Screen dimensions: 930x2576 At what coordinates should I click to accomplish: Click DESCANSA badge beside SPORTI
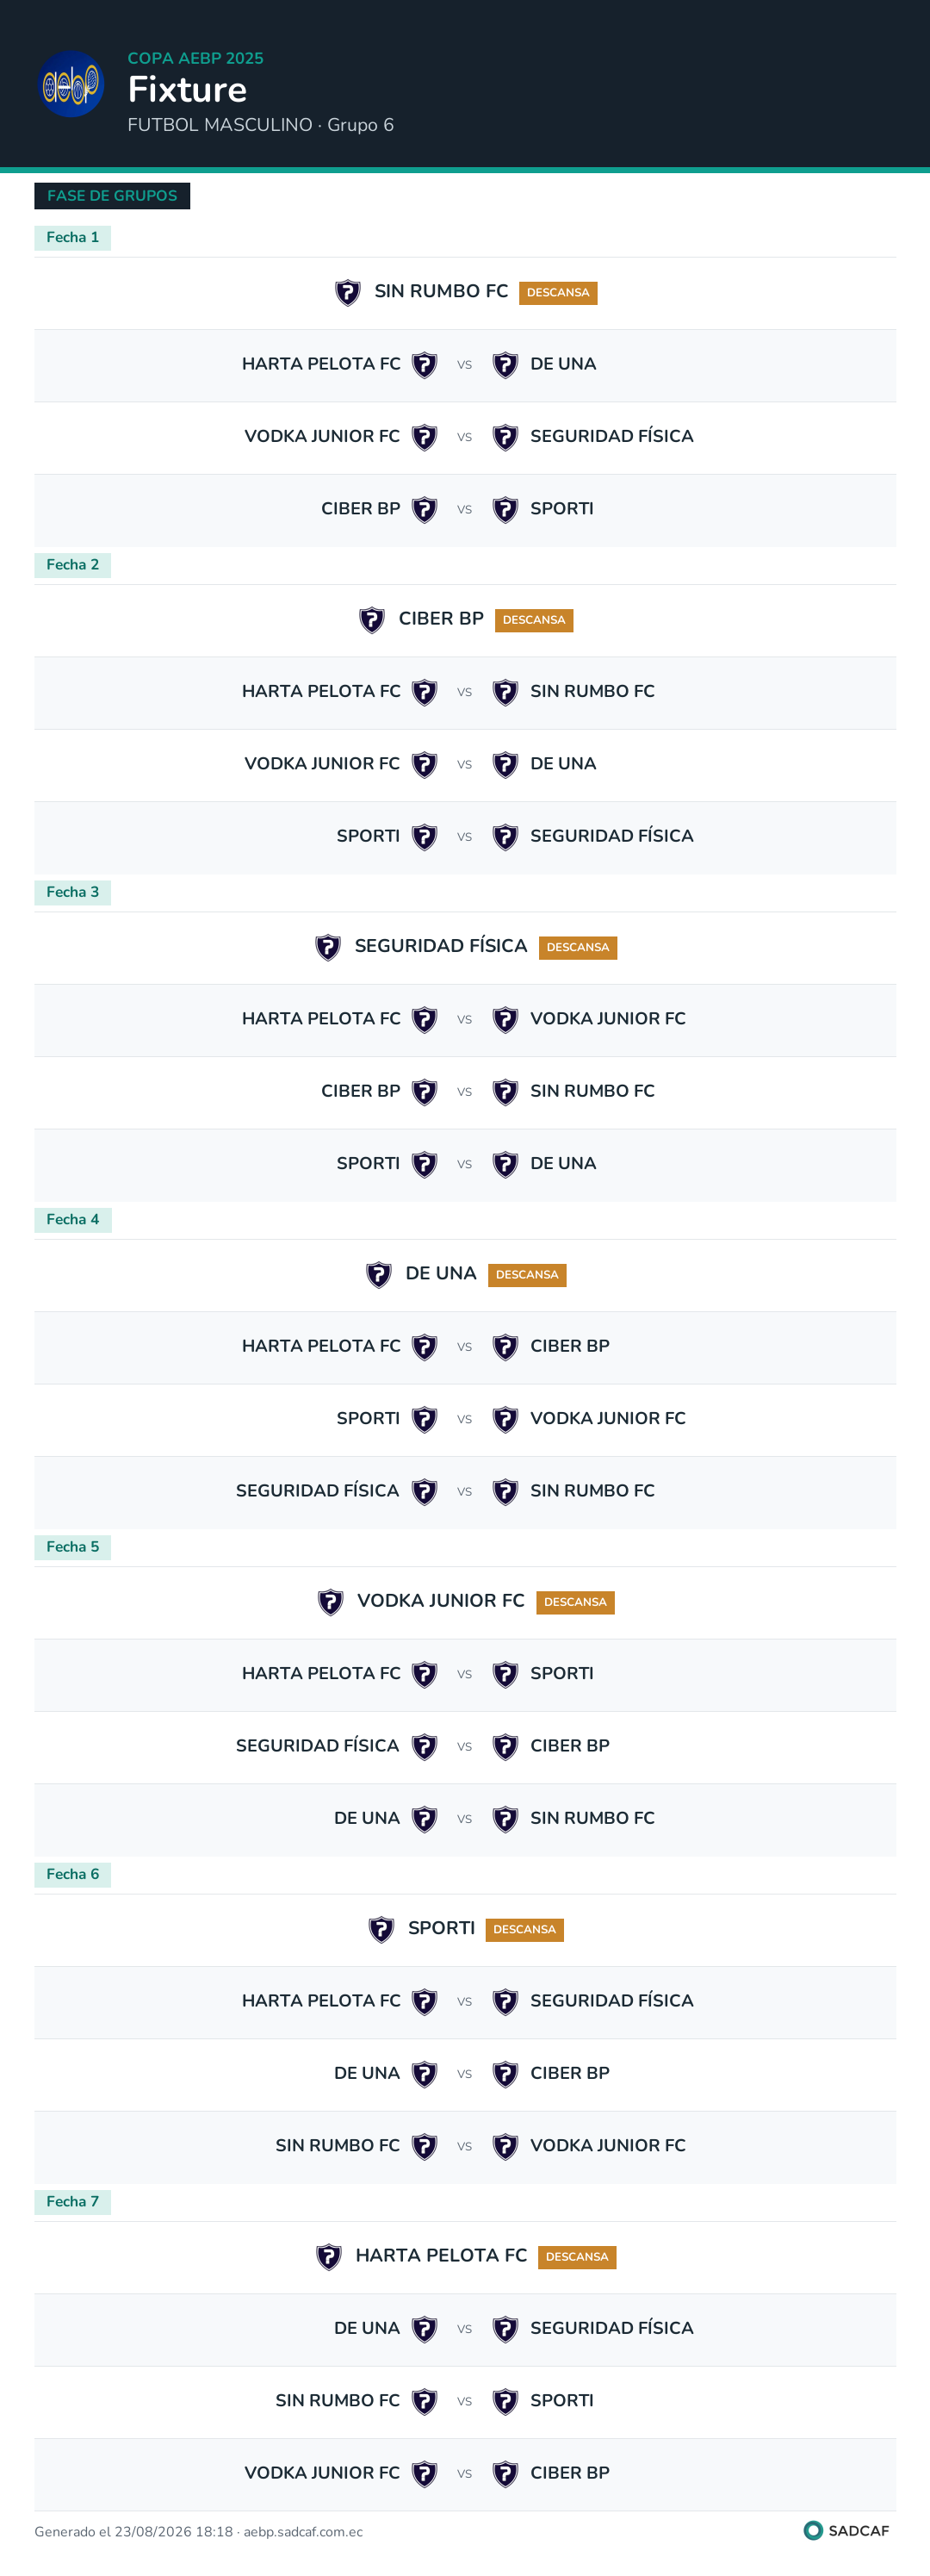coord(524,1929)
